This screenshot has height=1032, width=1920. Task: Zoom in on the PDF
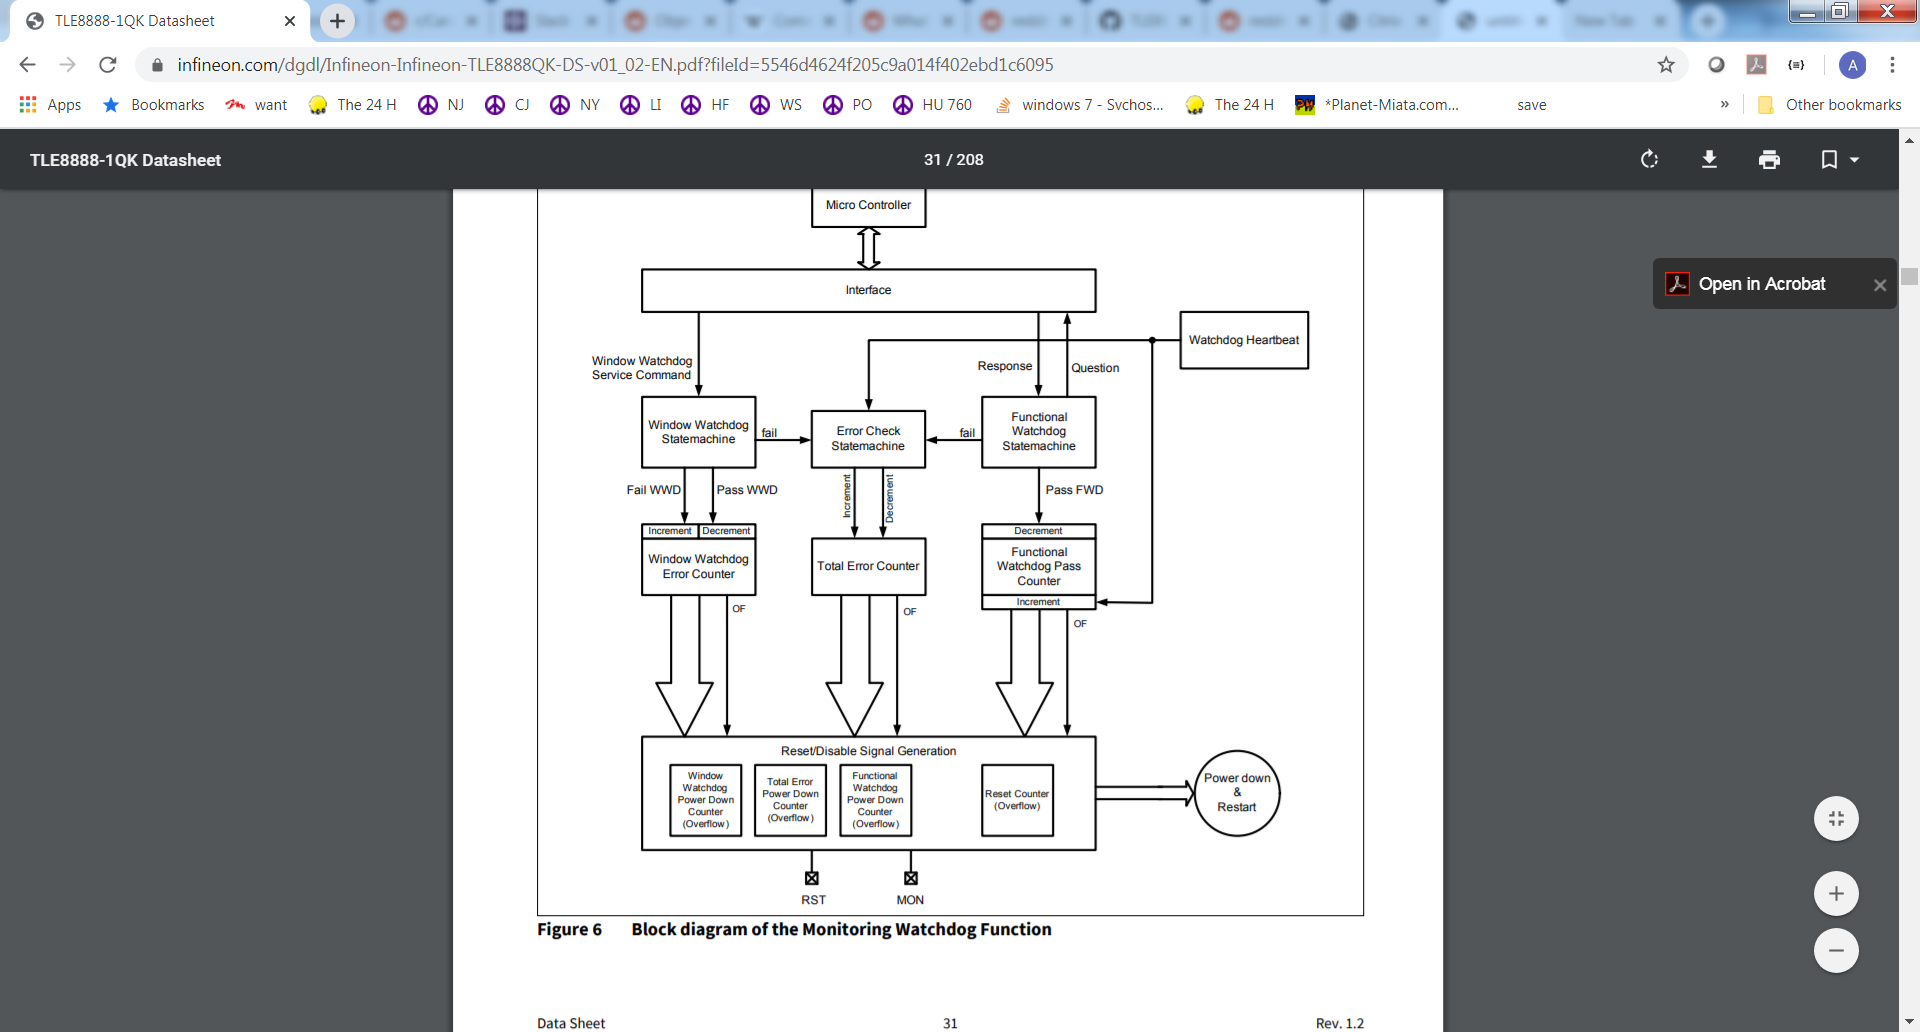click(1836, 893)
